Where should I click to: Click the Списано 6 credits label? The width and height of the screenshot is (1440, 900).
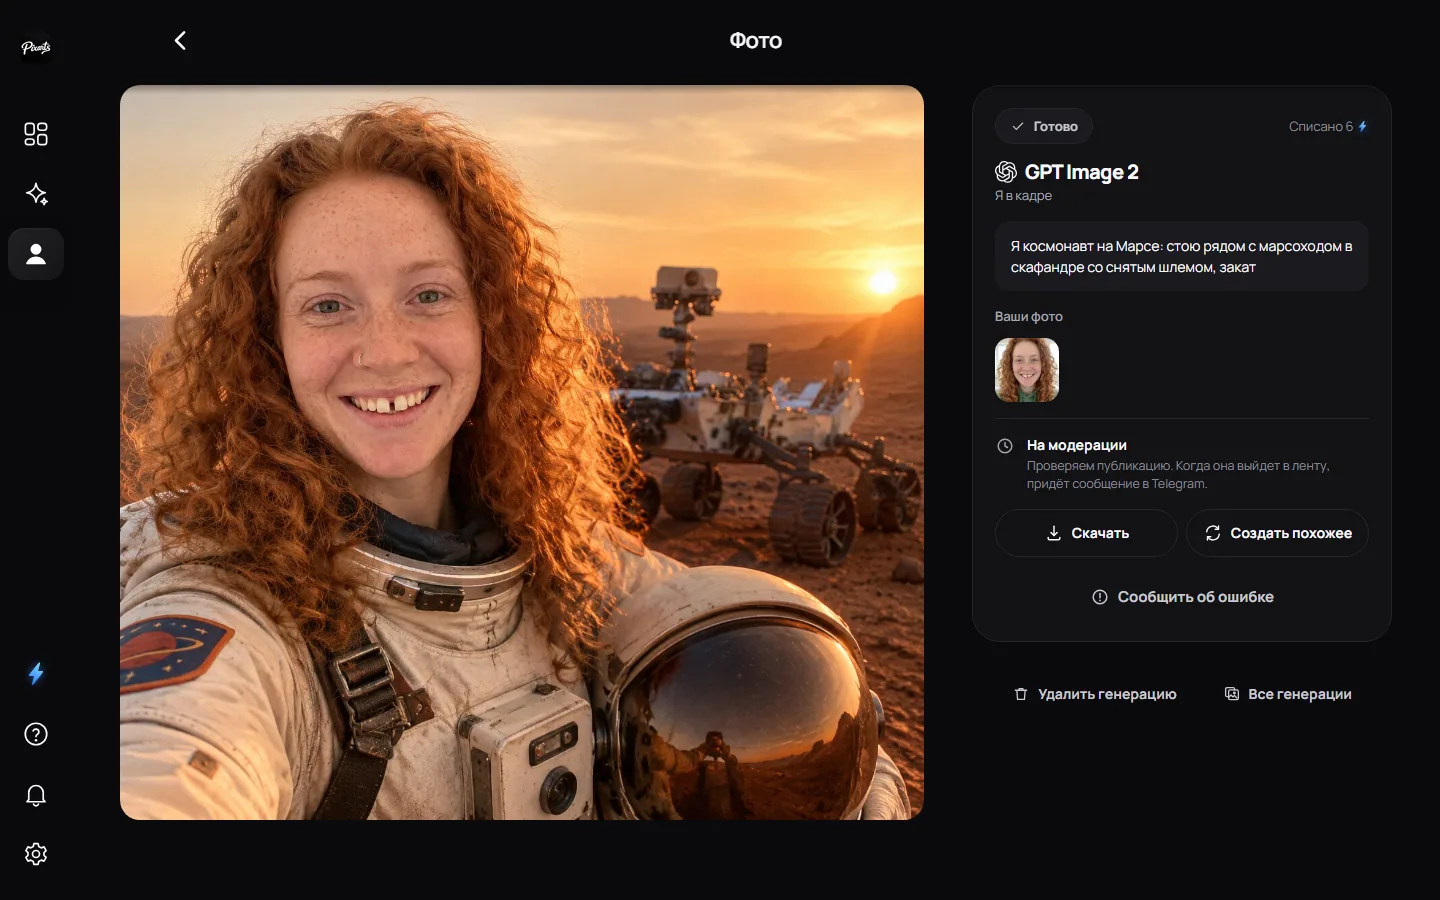1328,126
